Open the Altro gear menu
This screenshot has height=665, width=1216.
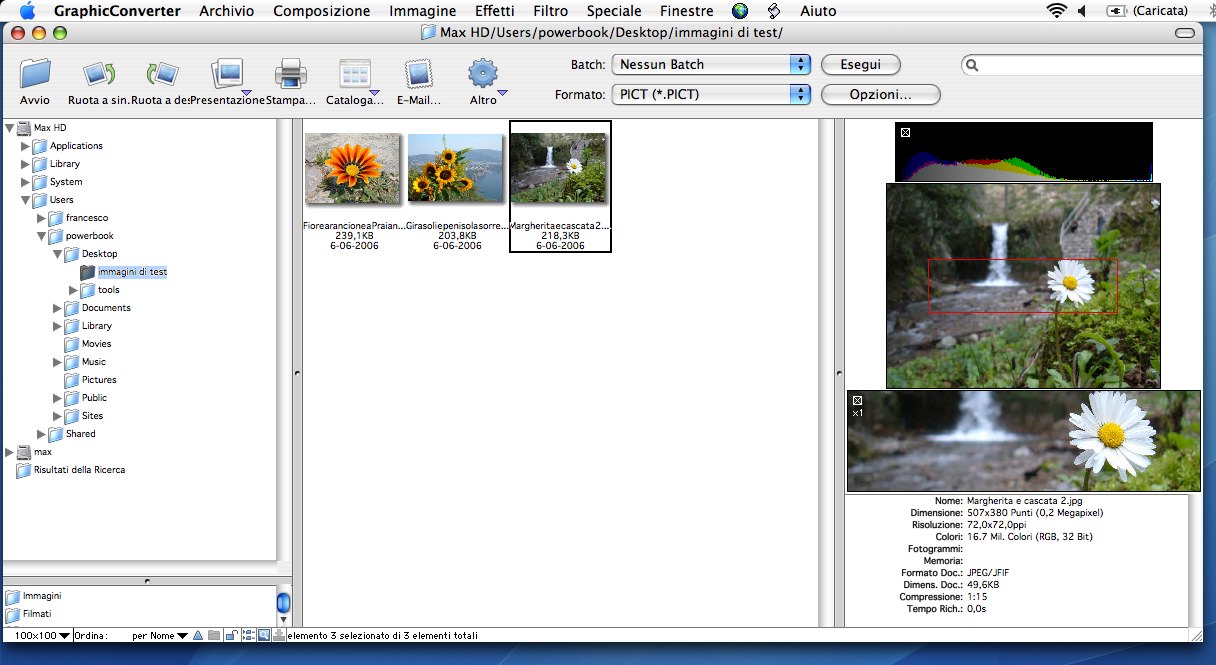(x=483, y=75)
